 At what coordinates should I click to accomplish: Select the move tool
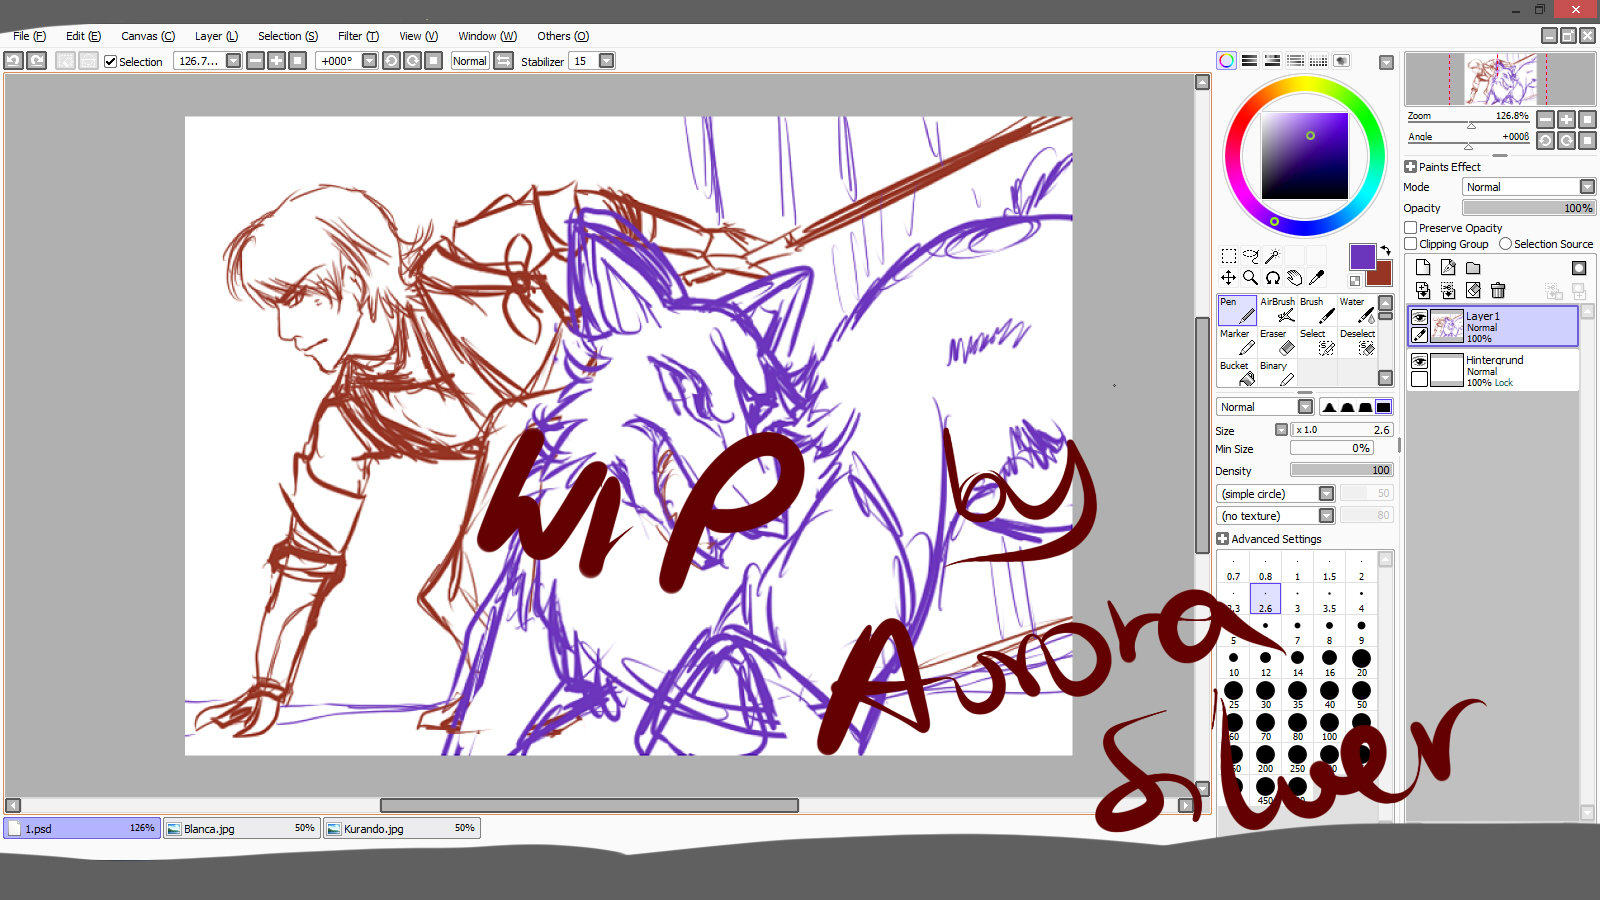click(x=1229, y=278)
